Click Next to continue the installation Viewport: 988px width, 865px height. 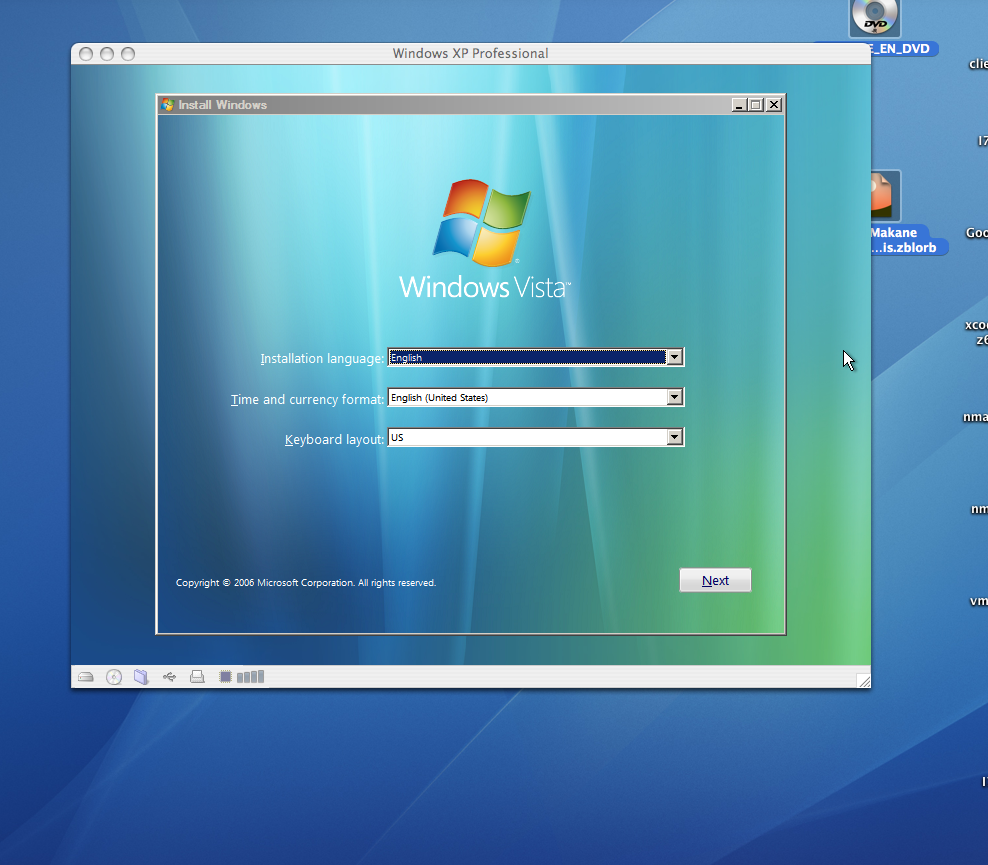715,580
